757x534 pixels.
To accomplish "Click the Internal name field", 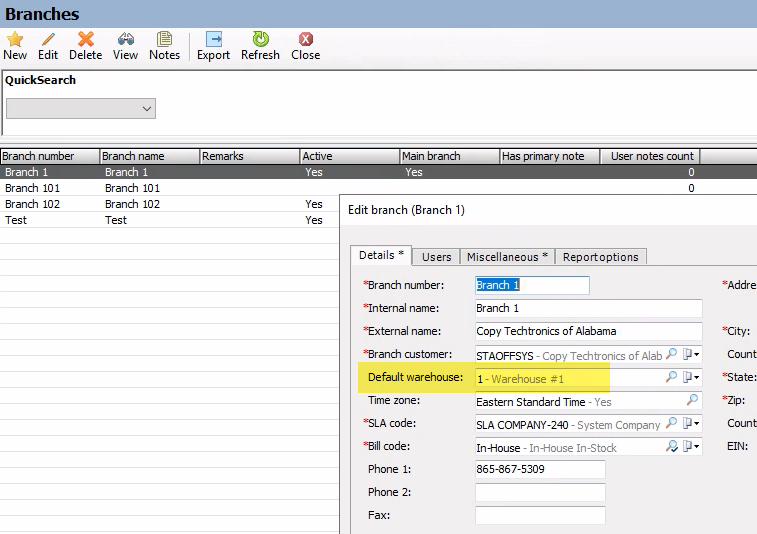I will 589,308.
